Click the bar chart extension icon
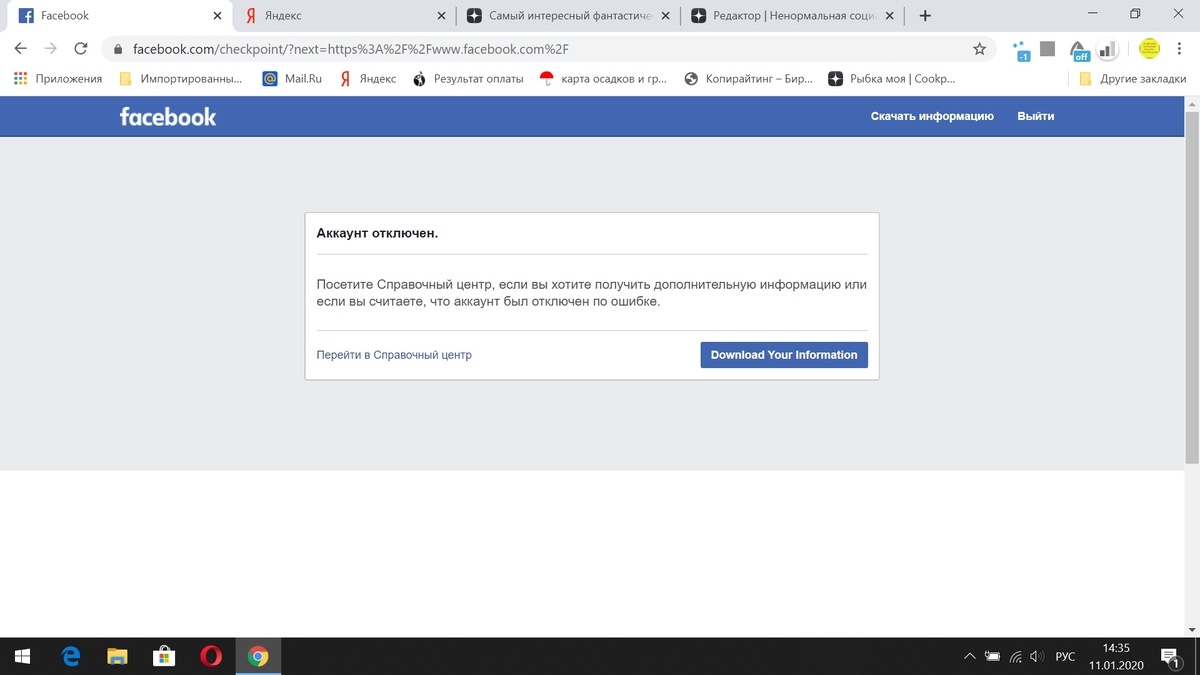The image size is (1200, 675). [x=1107, y=49]
